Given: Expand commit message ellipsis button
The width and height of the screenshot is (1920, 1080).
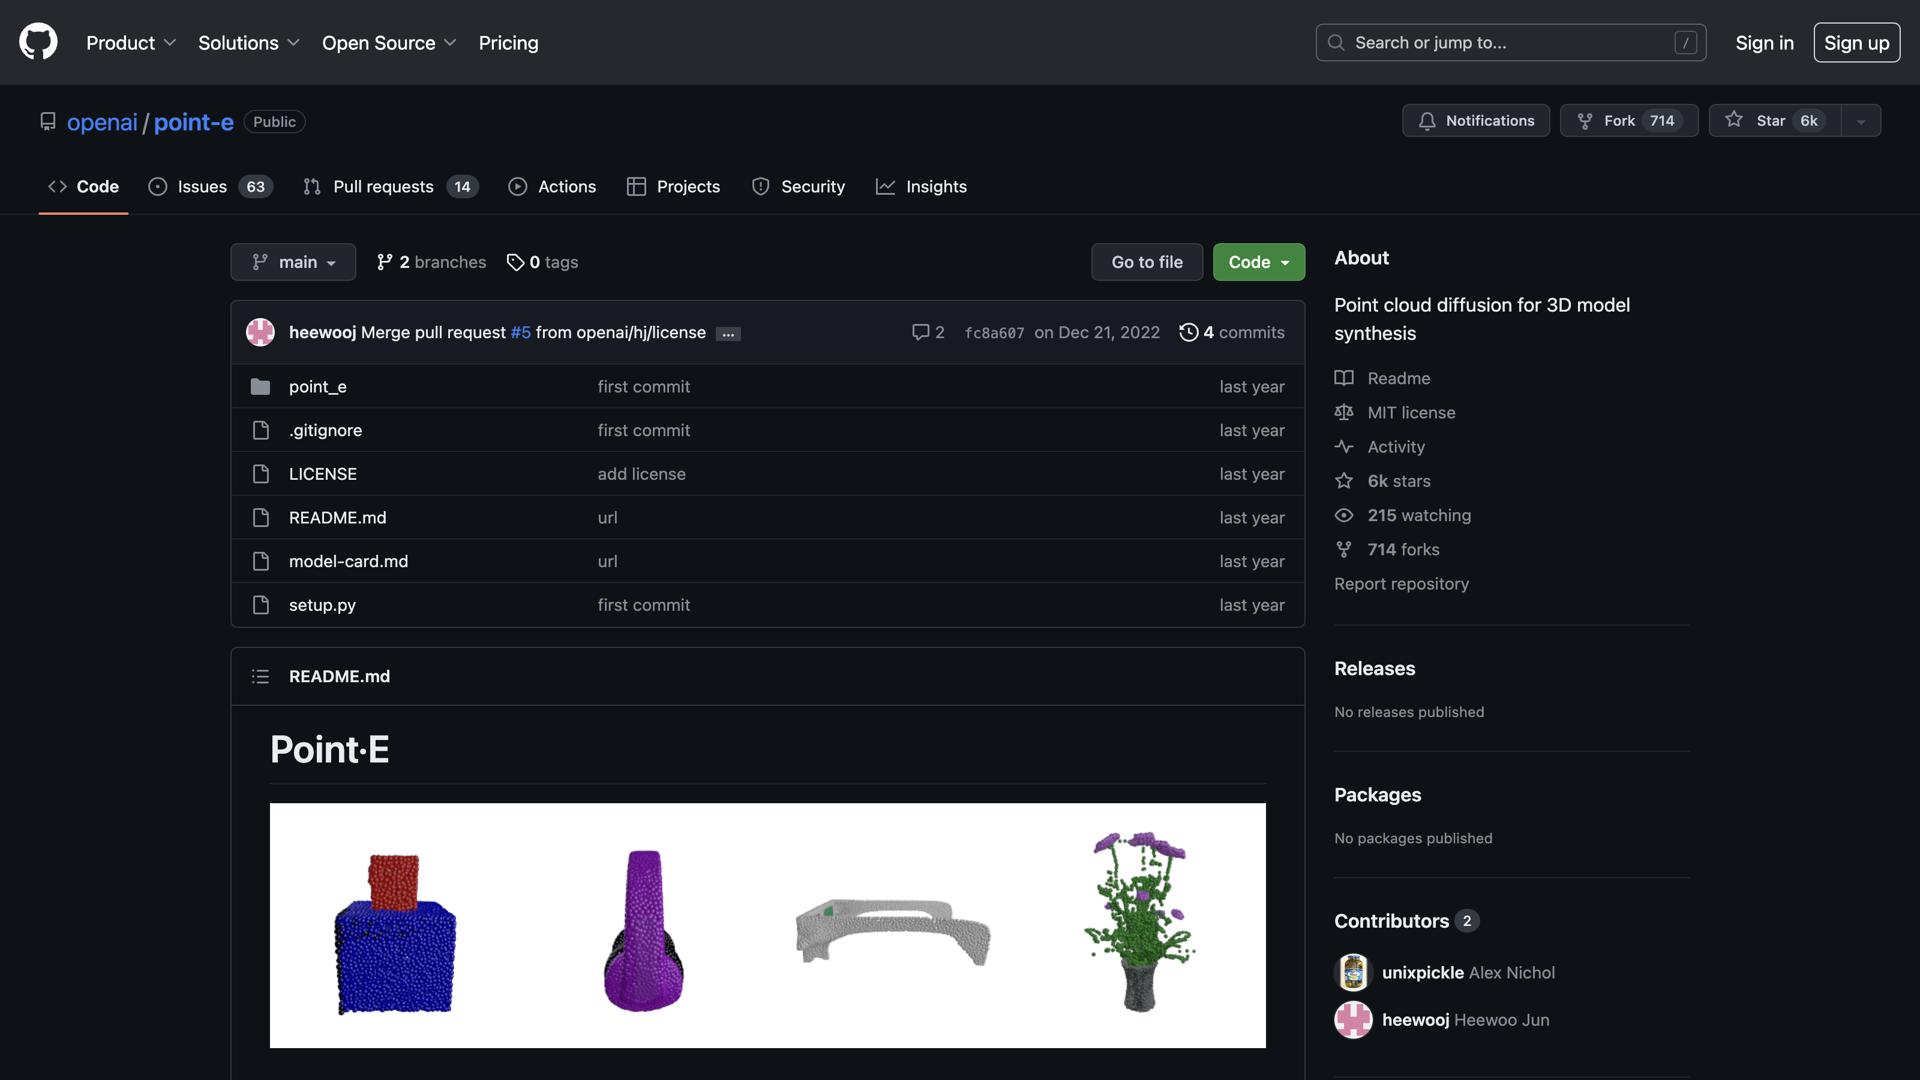Looking at the screenshot, I should coord(728,334).
